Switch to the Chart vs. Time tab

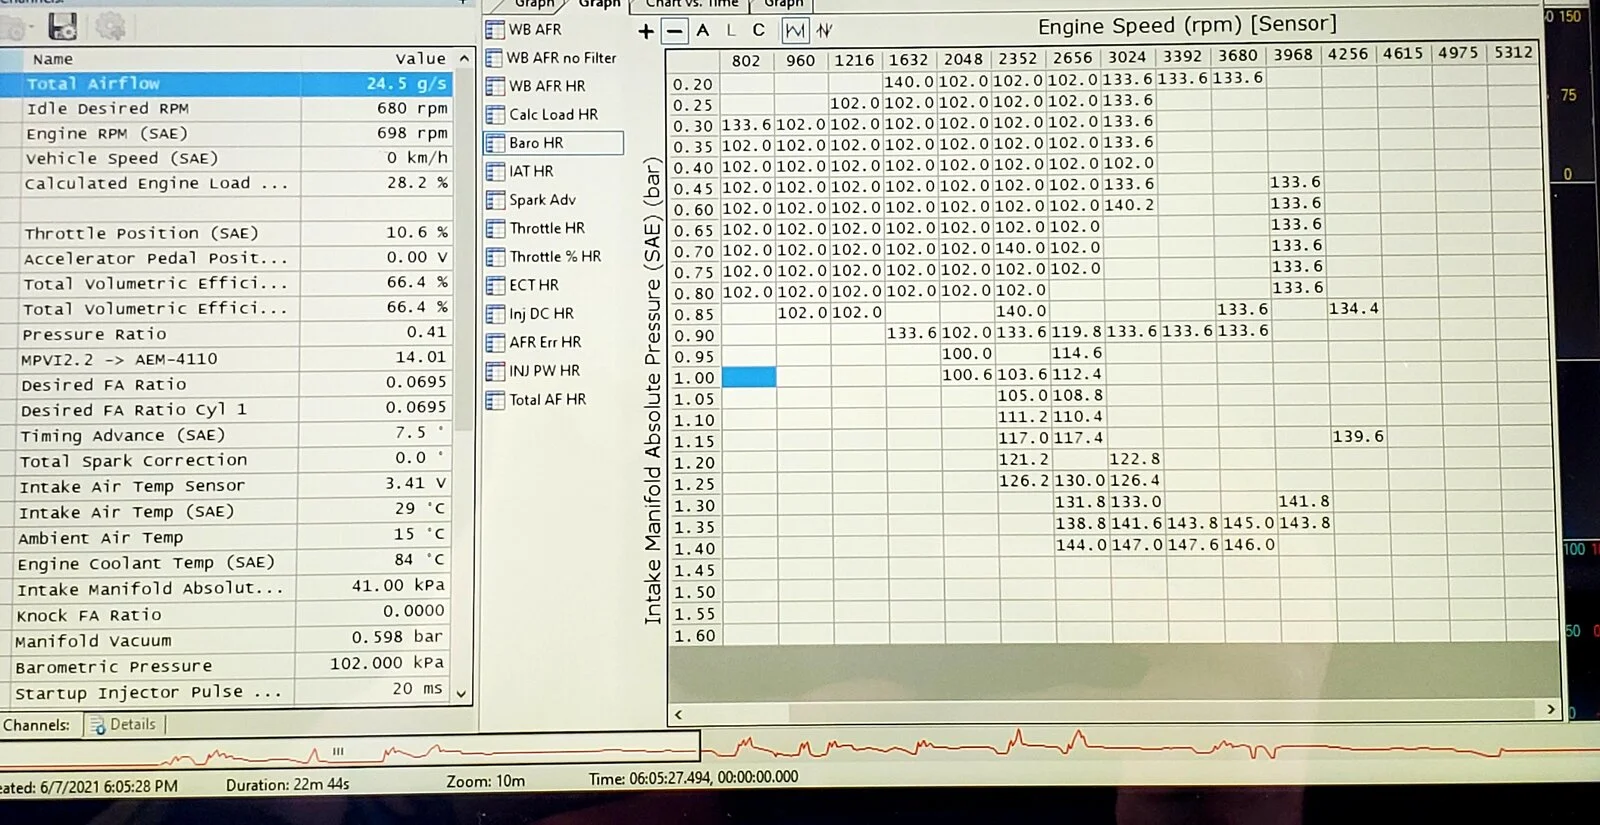click(691, 4)
